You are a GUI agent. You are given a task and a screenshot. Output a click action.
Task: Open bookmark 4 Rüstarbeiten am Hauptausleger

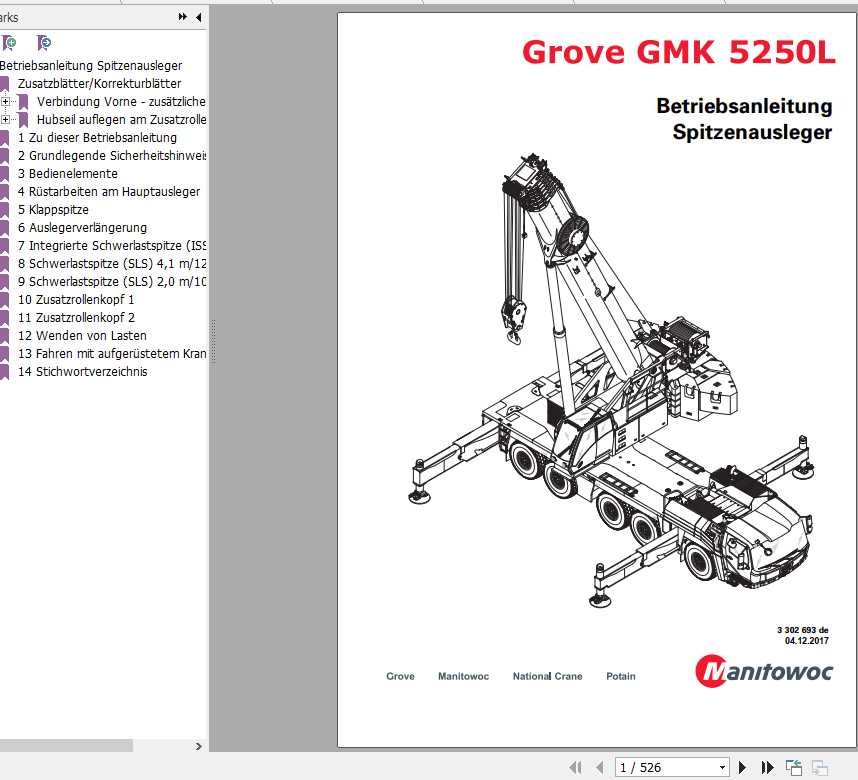(x=109, y=192)
